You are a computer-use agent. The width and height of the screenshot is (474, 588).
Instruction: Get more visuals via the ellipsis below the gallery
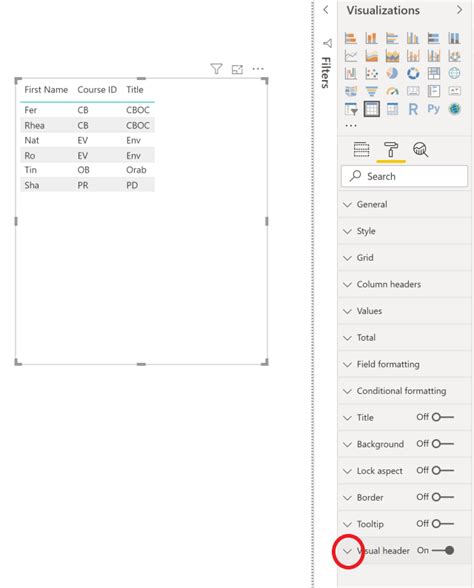tap(351, 126)
